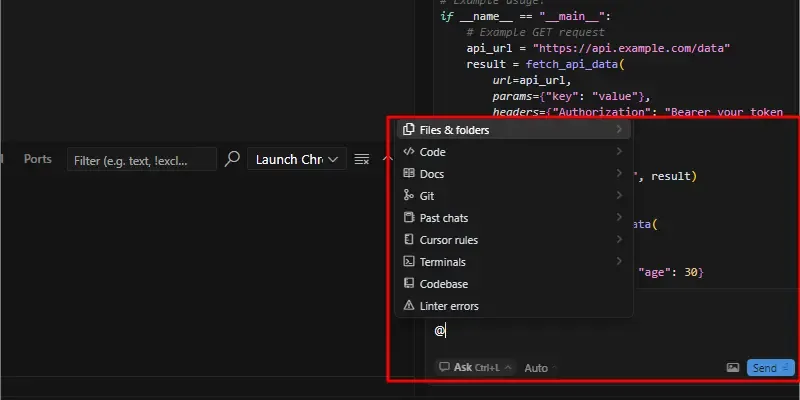The width and height of the screenshot is (800, 400).
Task: Choose Terminals from the context list
Action: point(514,262)
